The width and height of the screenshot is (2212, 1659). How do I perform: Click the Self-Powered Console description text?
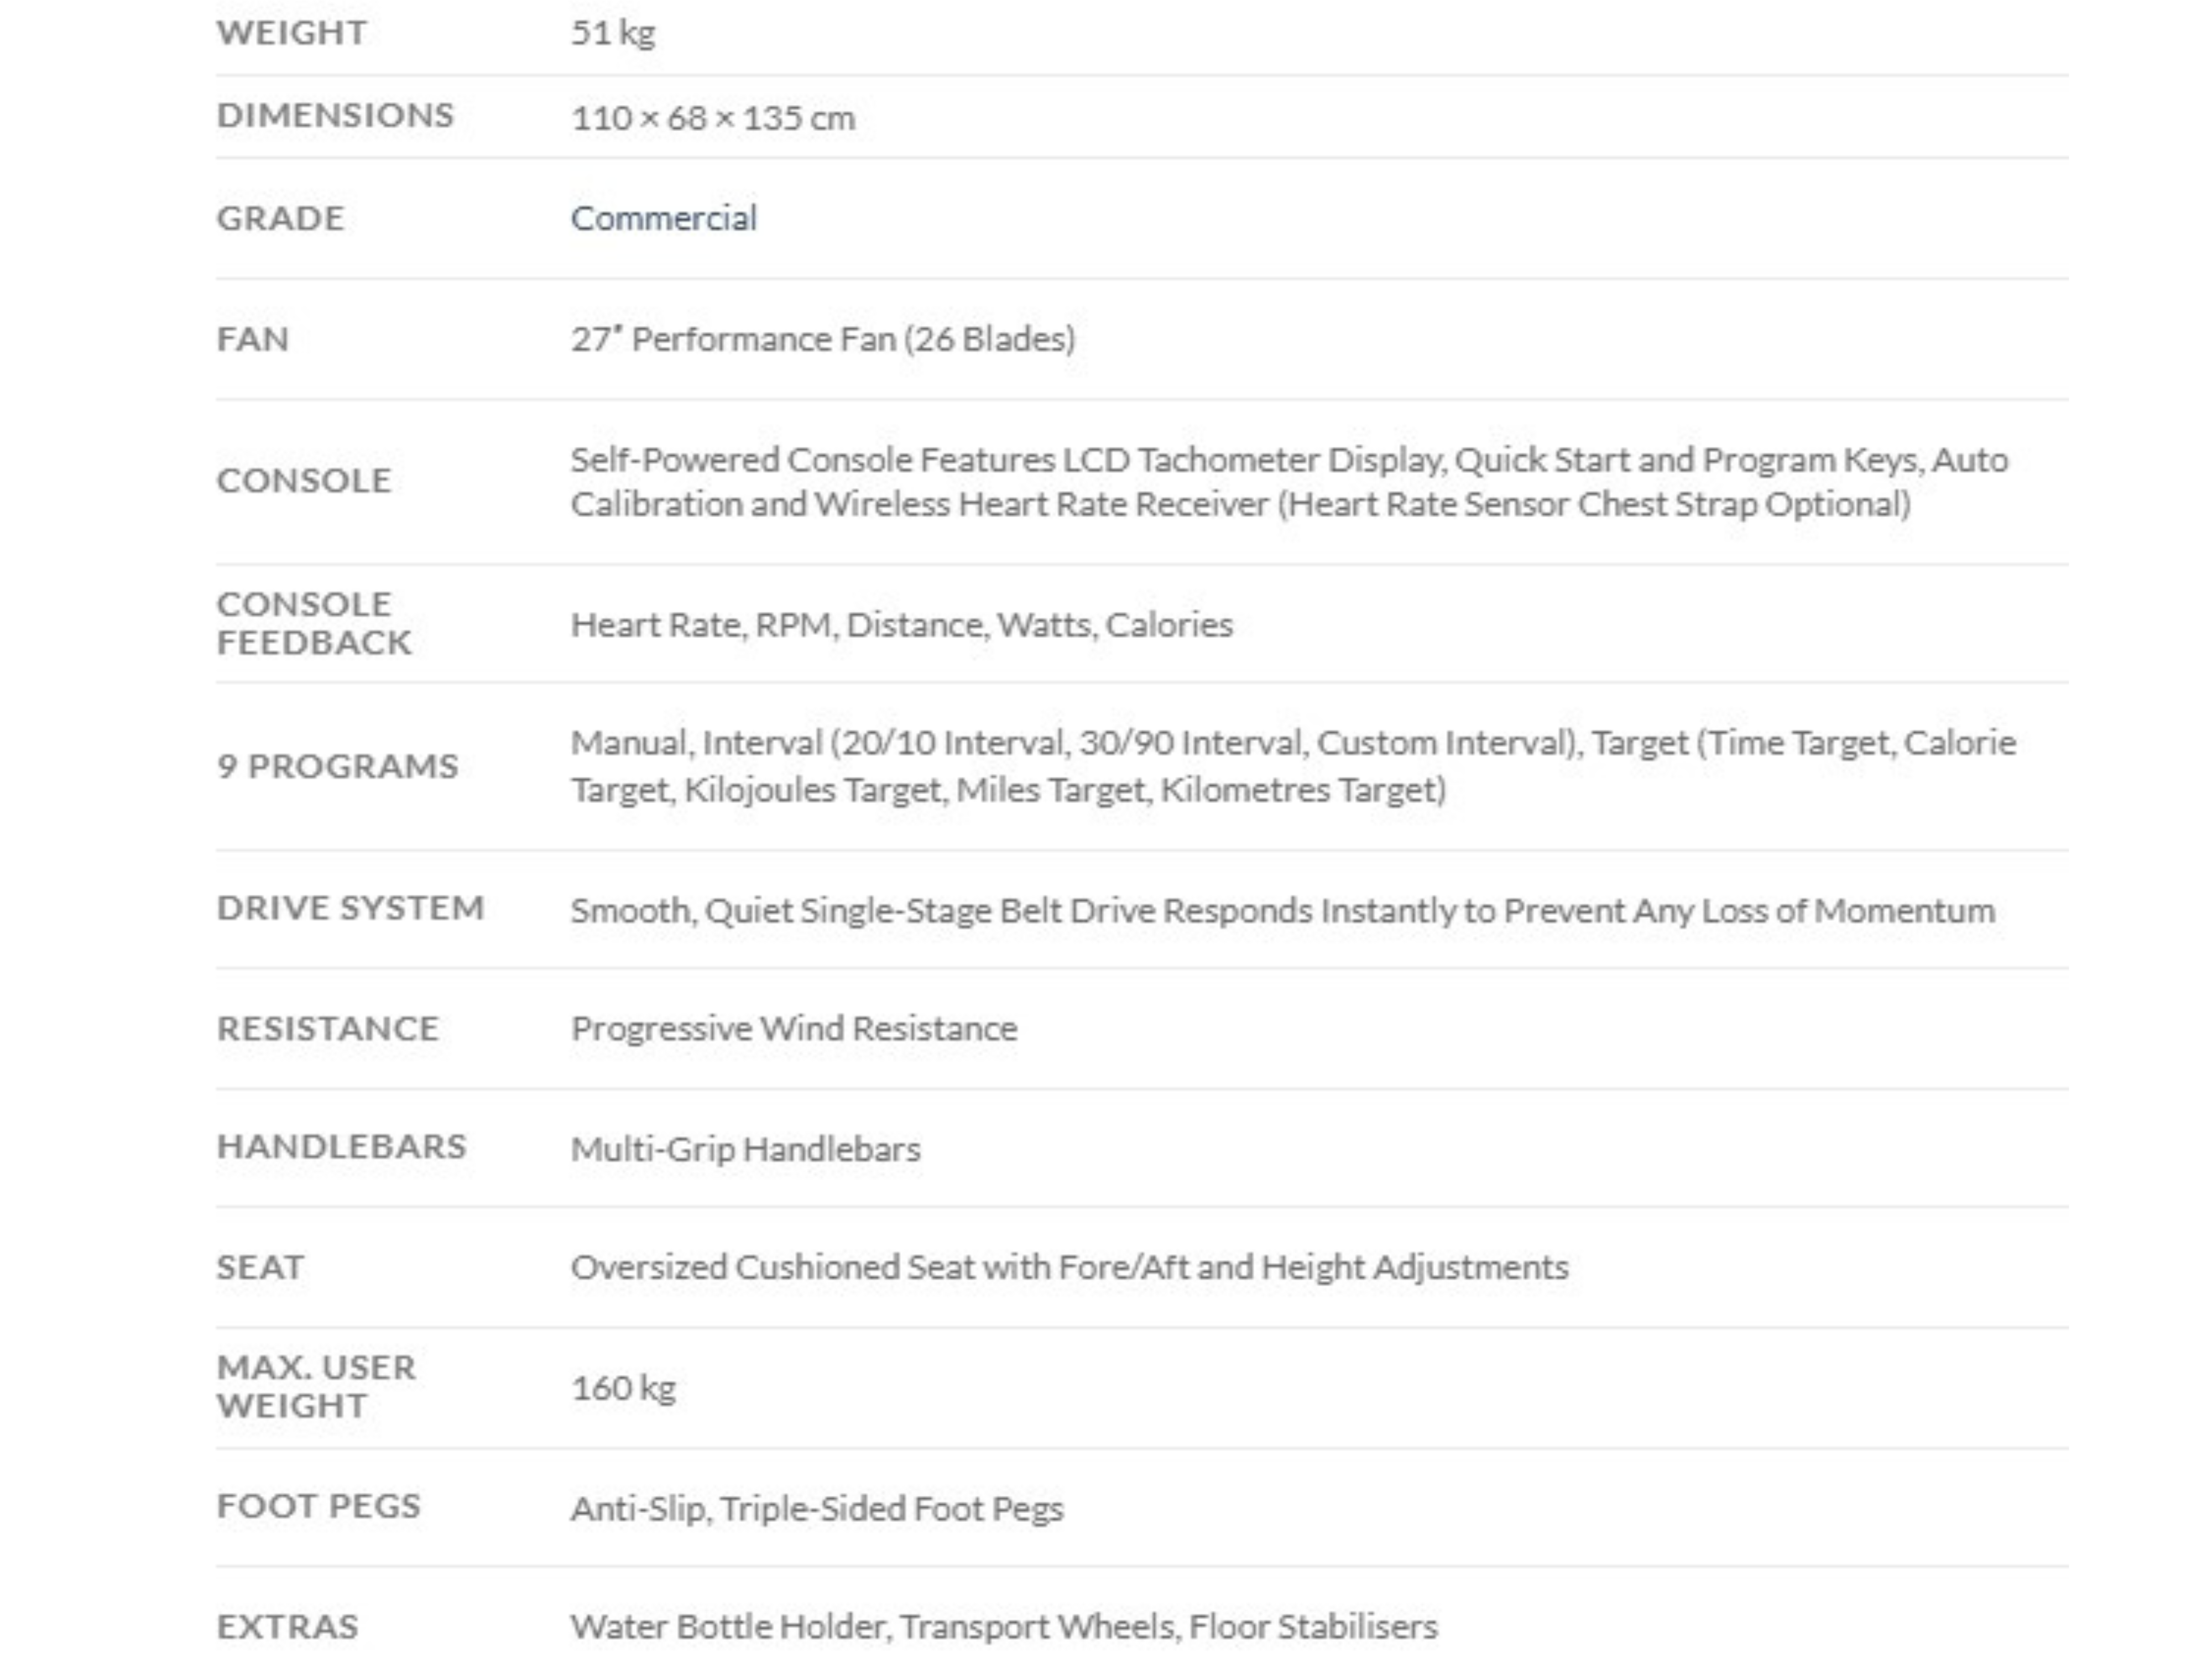(x=1289, y=481)
